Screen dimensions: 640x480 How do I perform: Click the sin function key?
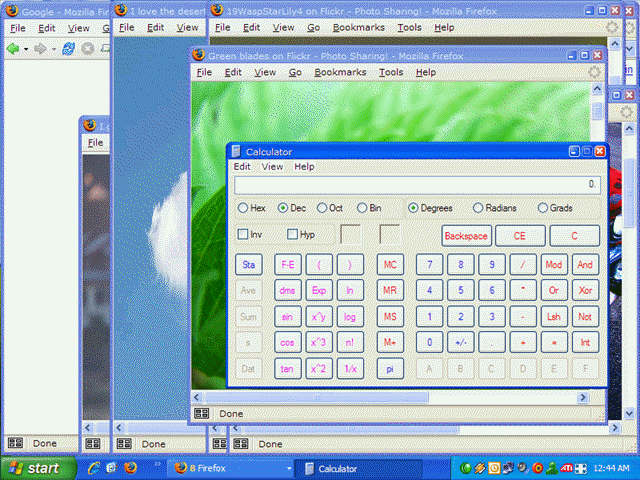point(287,317)
